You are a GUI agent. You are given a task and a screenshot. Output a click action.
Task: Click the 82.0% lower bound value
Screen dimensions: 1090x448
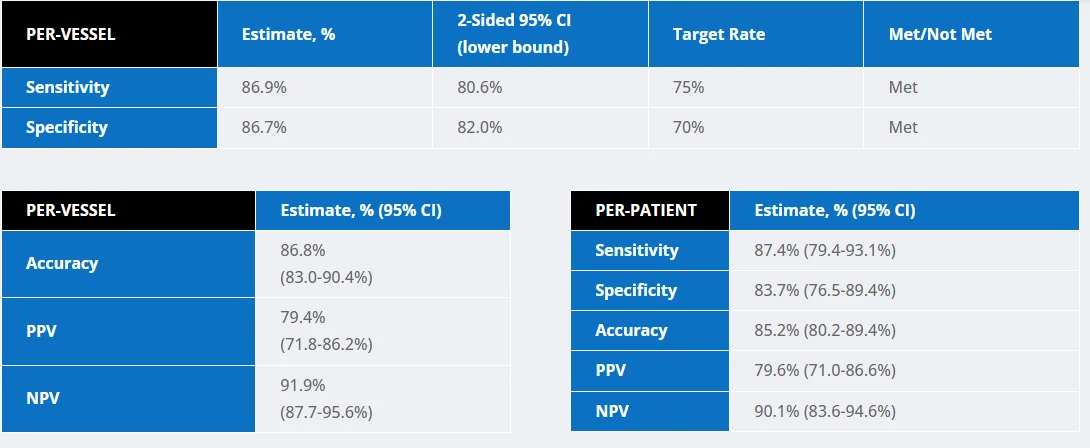pyautogui.click(x=480, y=127)
